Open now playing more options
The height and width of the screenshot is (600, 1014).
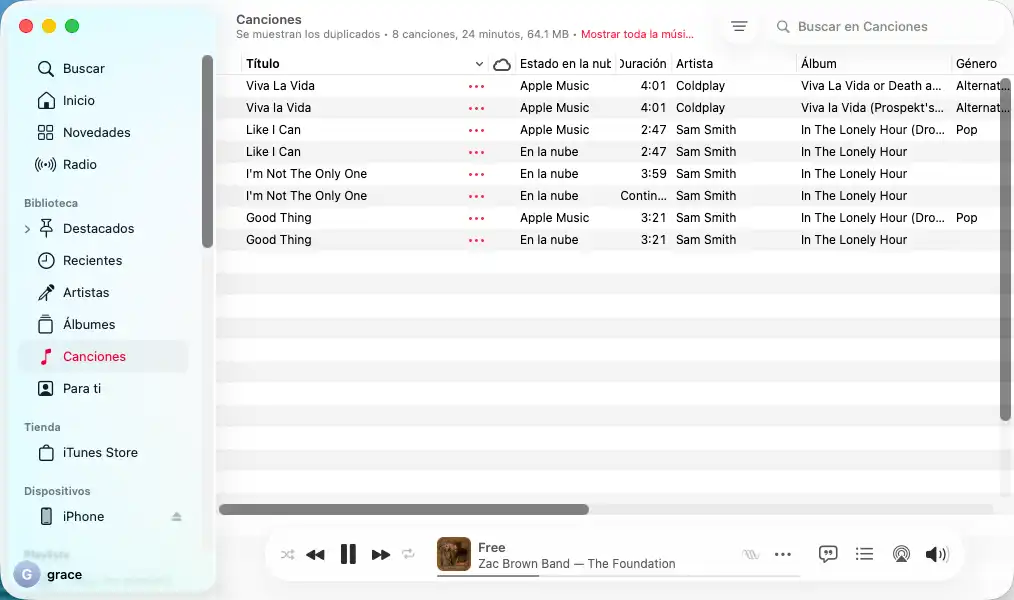pos(782,554)
